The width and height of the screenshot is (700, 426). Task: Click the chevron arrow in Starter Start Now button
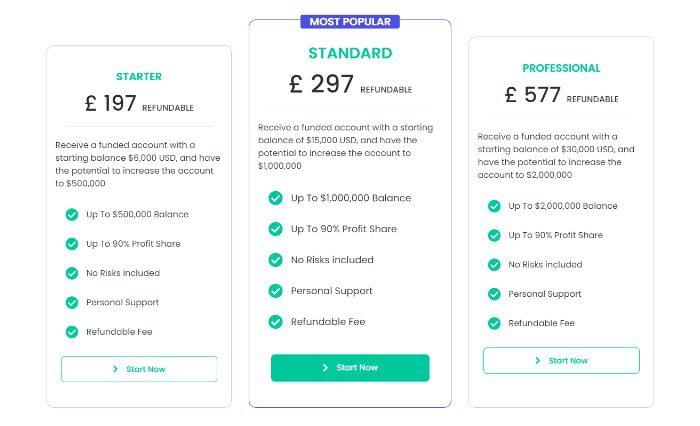(116, 369)
